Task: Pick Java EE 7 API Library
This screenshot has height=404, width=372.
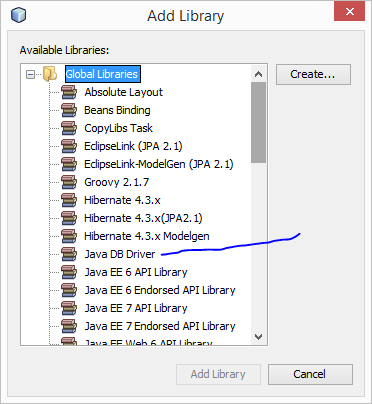Action: click(x=136, y=308)
